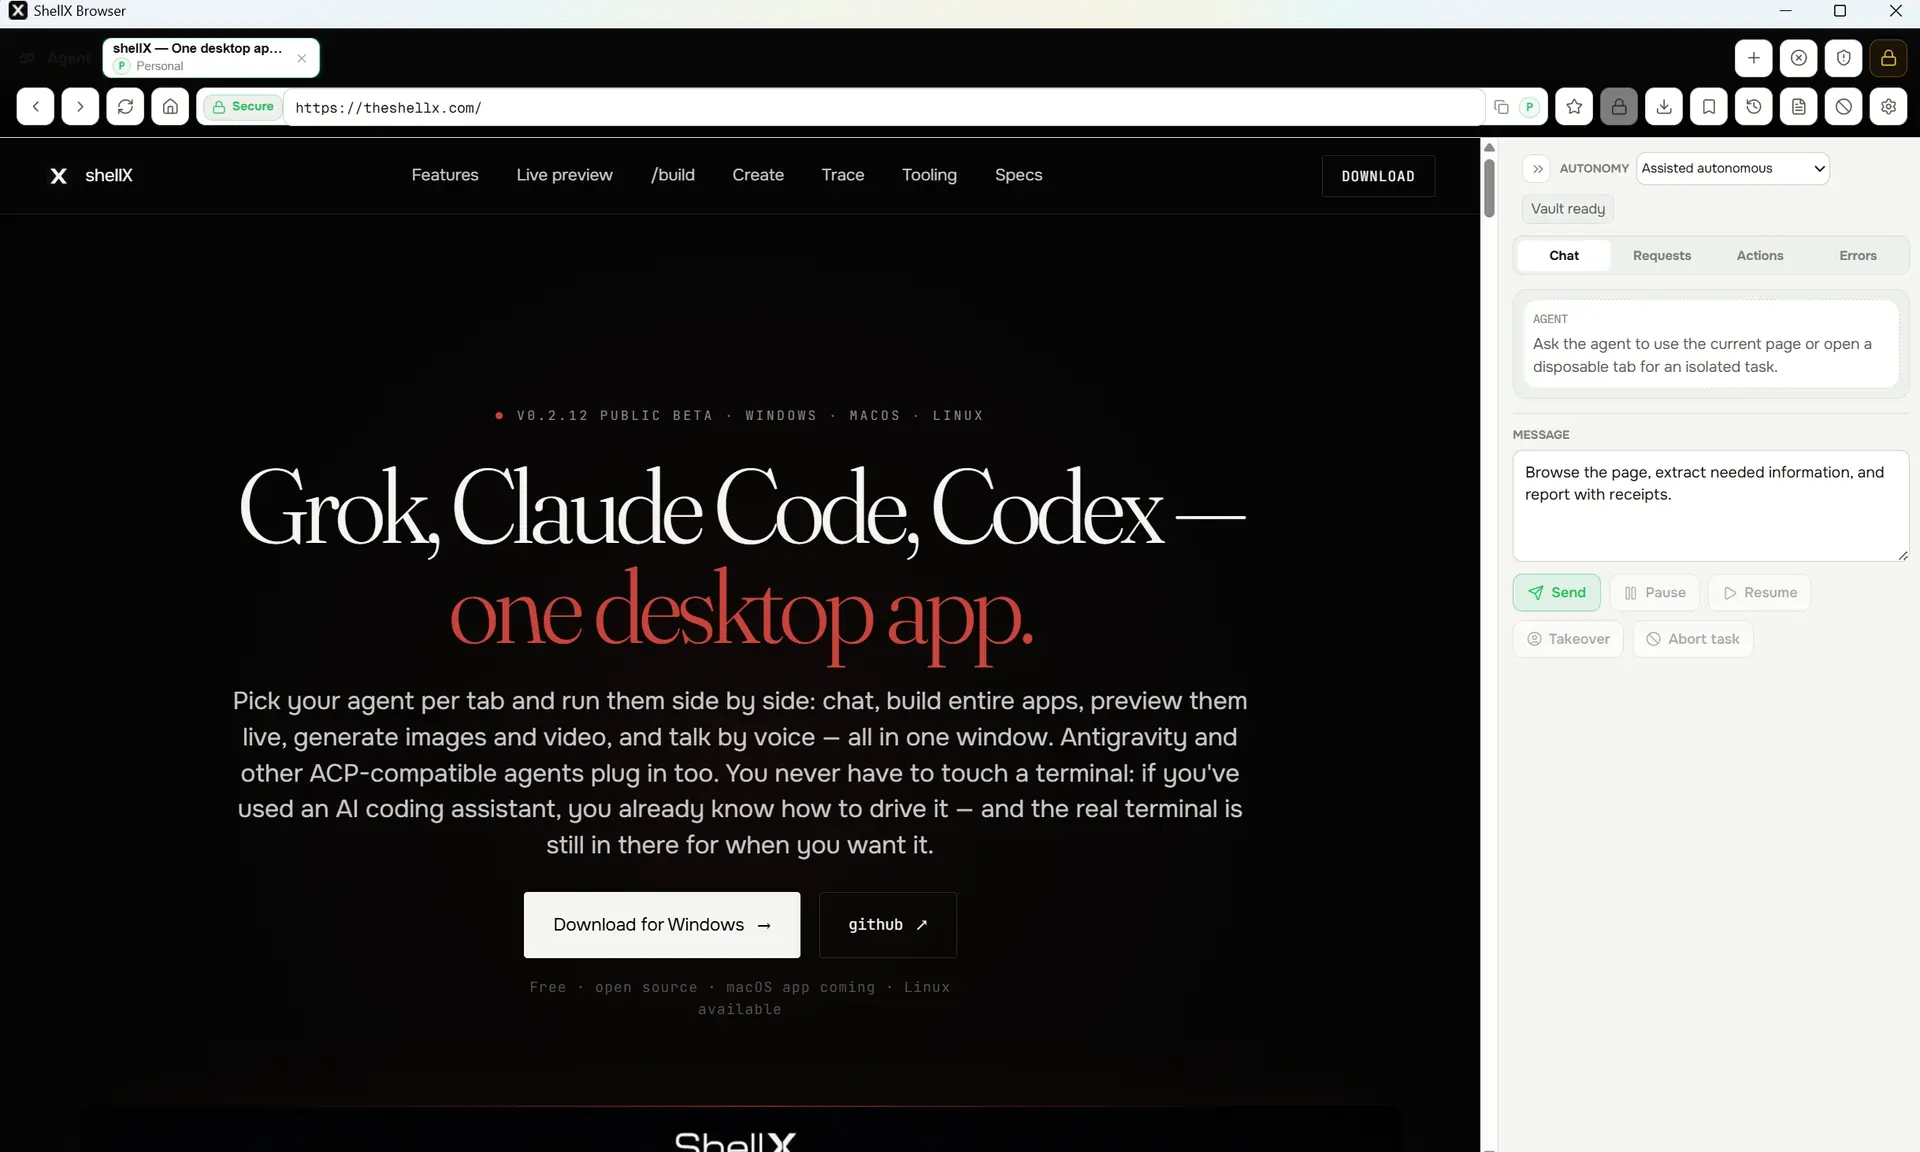Switch to the Actions tab
The height and width of the screenshot is (1152, 1920).
1760,256
